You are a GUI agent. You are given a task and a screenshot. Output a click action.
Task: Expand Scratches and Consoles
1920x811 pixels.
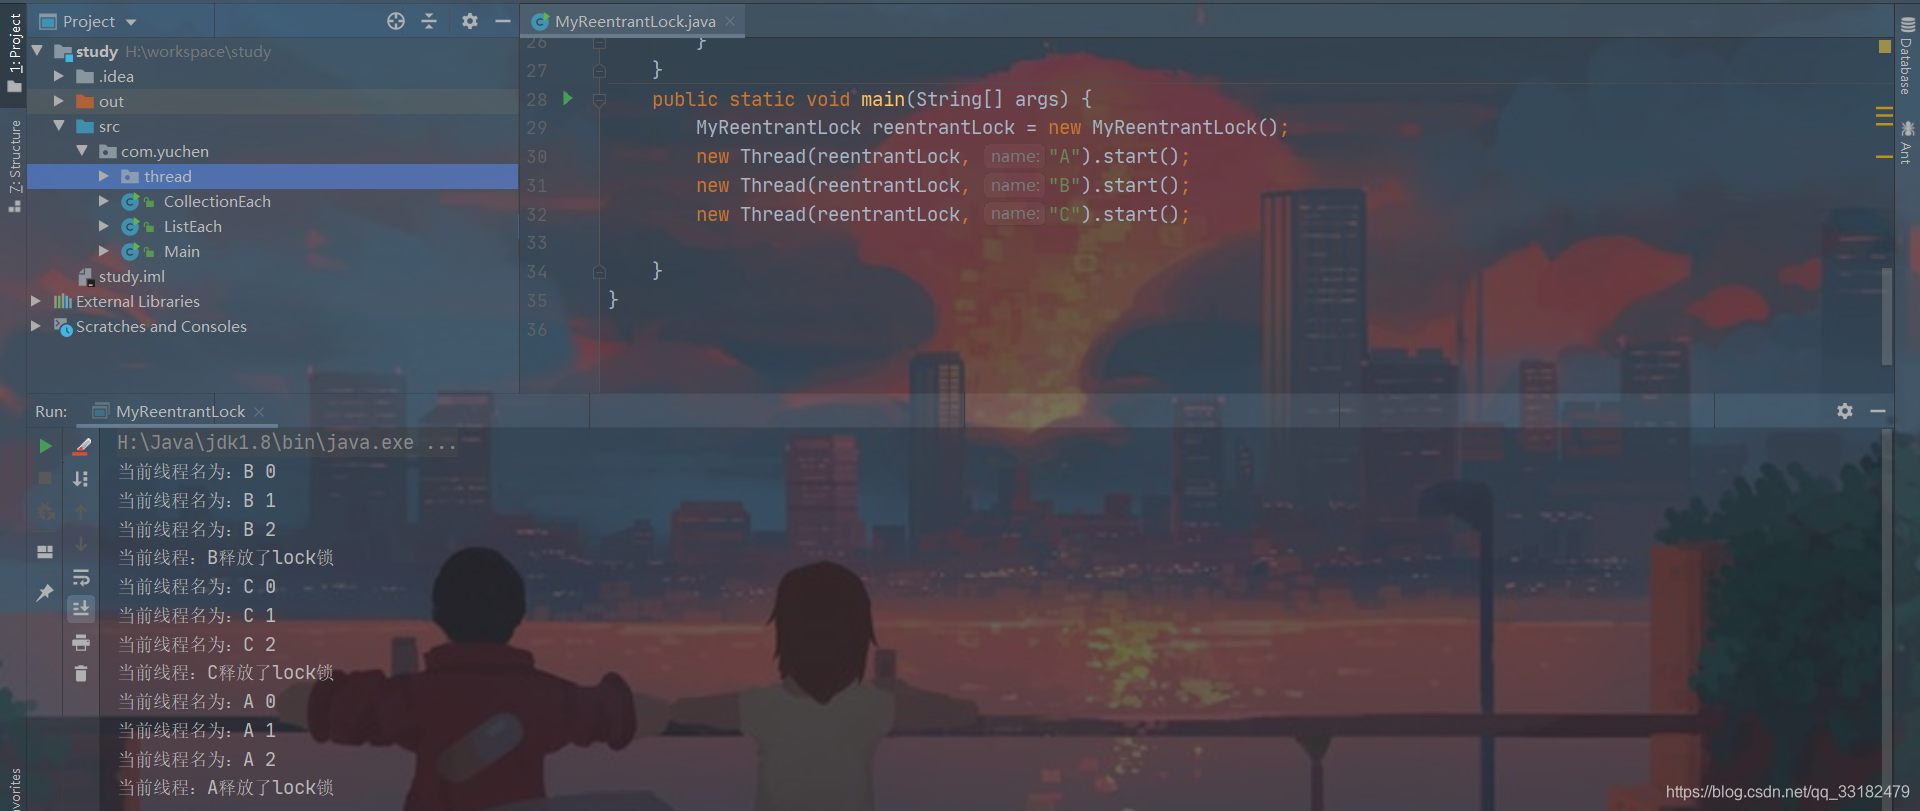pyautogui.click(x=36, y=326)
